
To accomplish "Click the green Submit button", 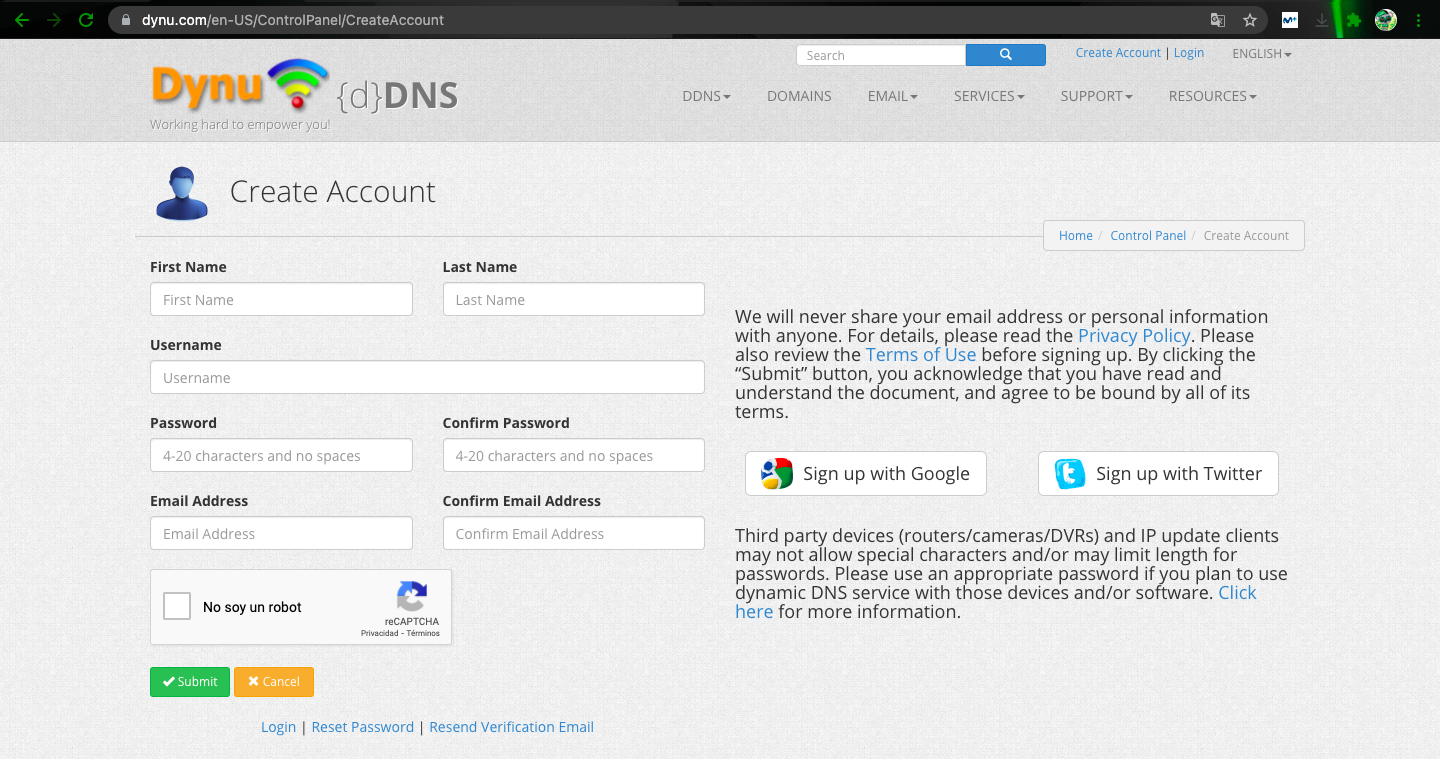I will [190, 682].
